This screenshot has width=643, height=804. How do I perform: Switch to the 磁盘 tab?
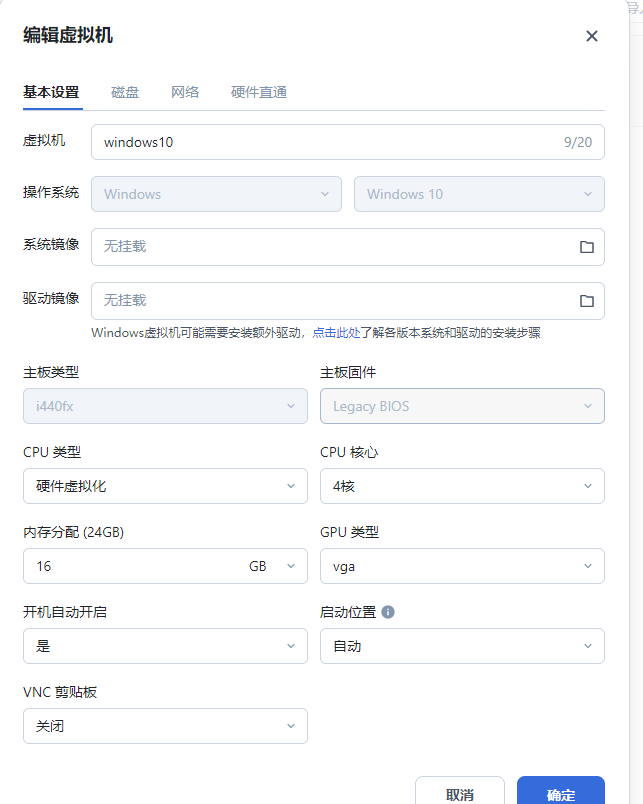point(125,92)
